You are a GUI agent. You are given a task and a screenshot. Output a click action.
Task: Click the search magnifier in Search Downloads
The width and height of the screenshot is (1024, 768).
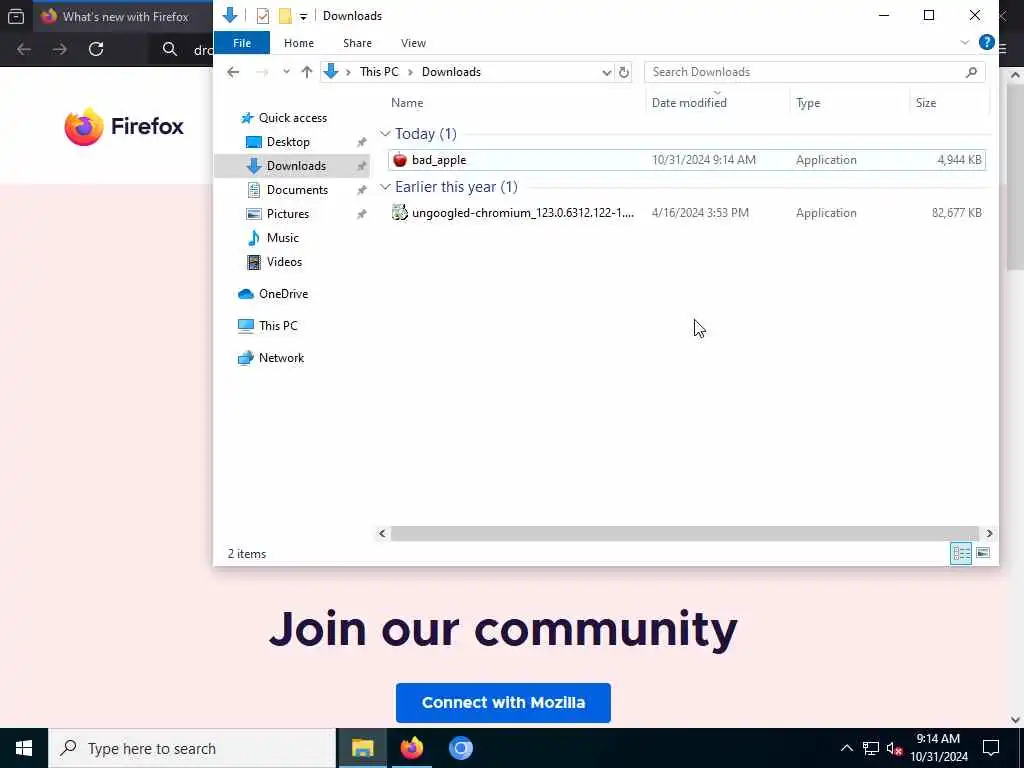(x=971, y=72)
